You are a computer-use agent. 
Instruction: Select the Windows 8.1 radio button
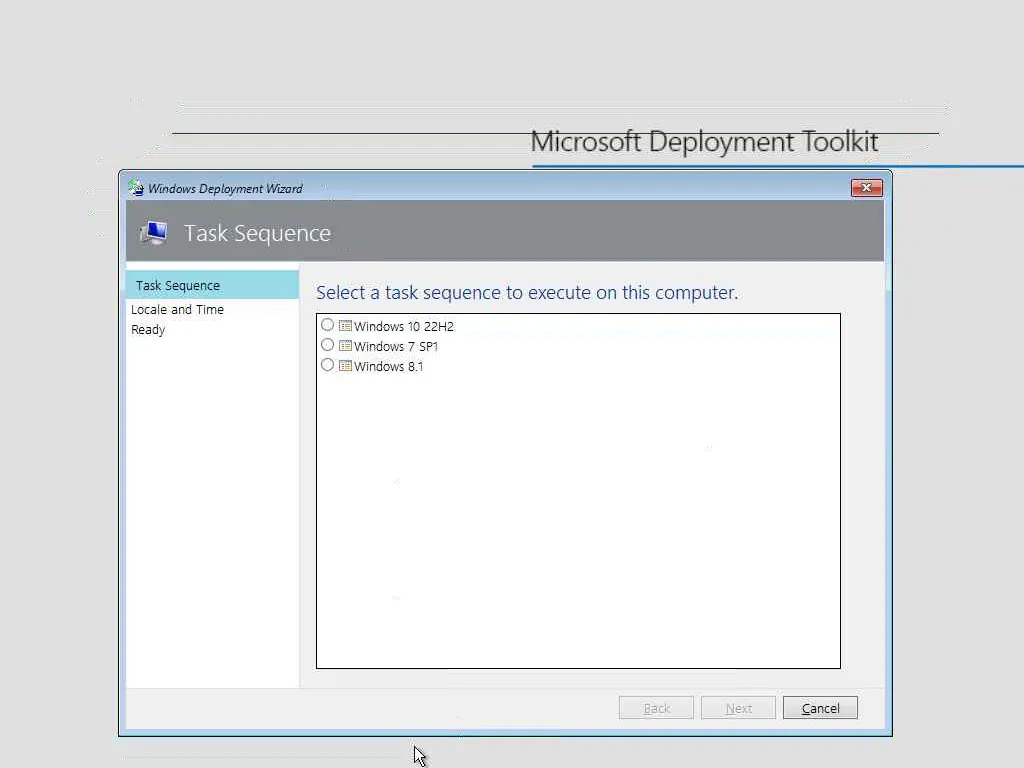click(327, 365)
